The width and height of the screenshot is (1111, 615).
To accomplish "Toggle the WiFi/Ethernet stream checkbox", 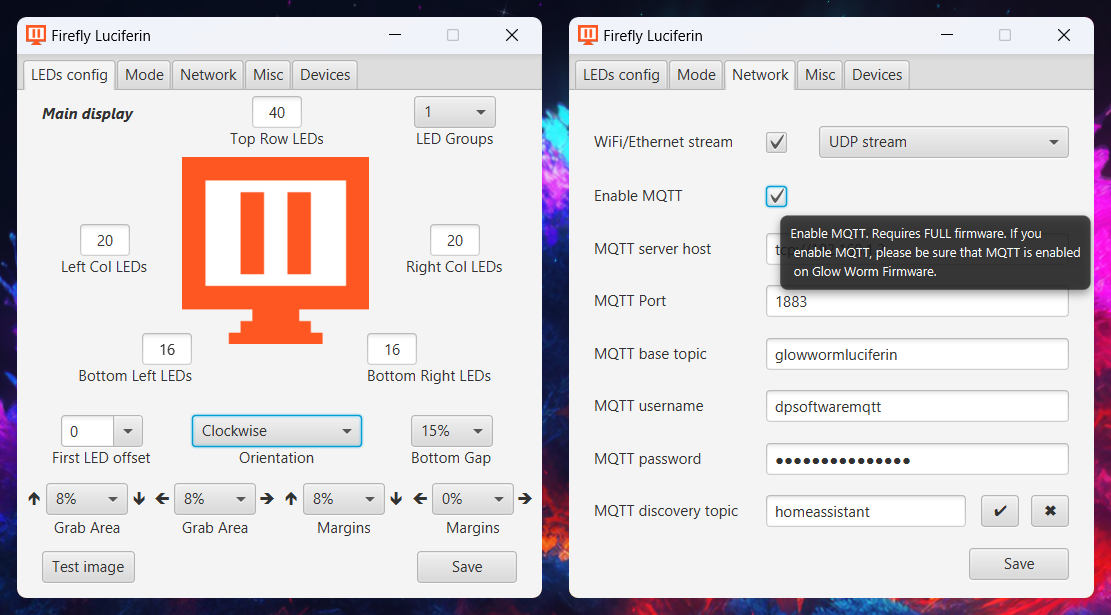I will click(777, 142).
